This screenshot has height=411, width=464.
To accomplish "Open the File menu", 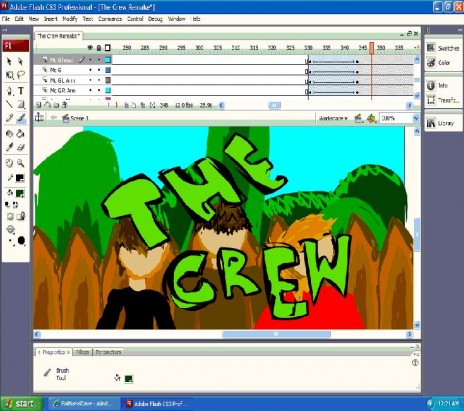I will 6,19.
